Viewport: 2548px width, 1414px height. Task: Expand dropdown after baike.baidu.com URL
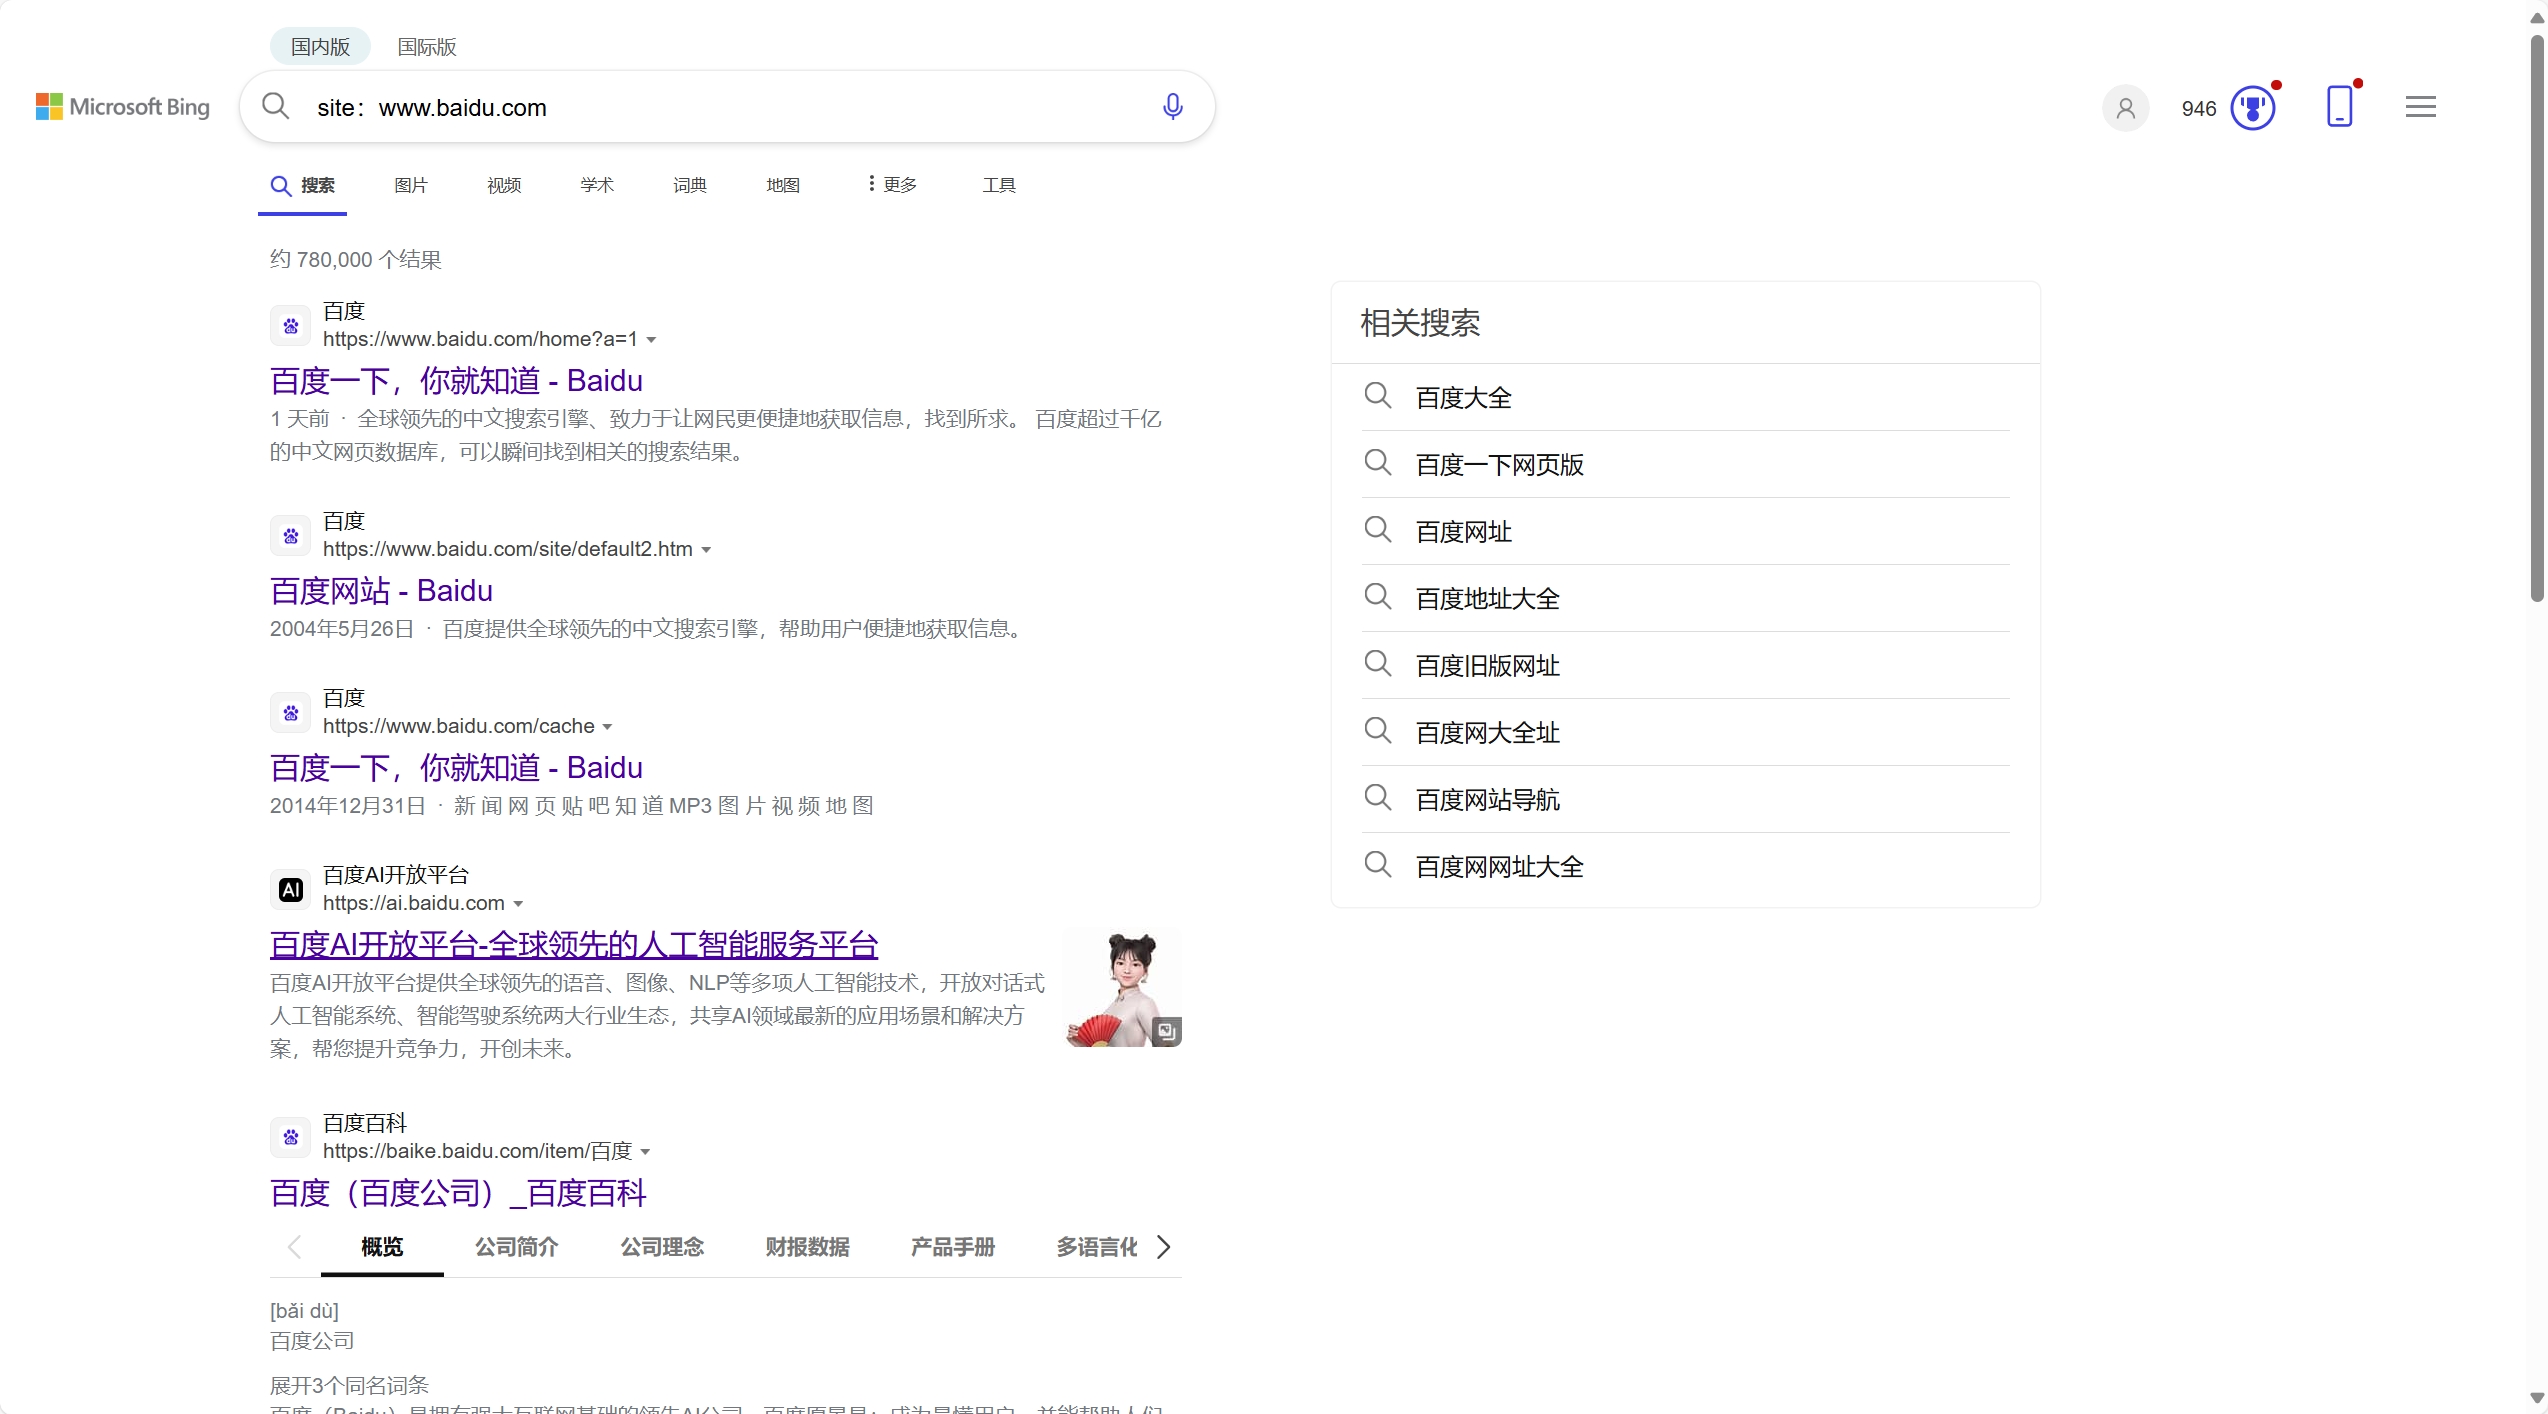point(645,1152)
